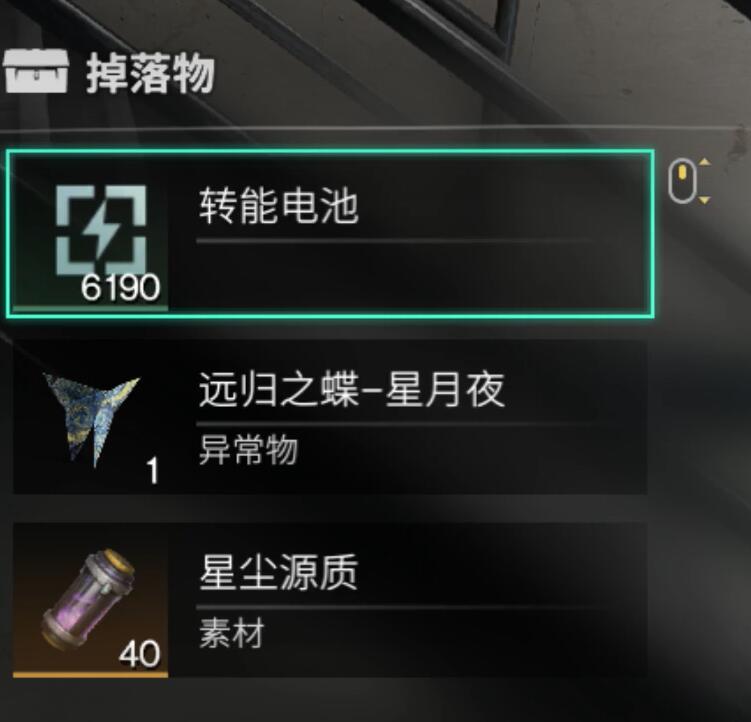Viewport: 751px width, 722px height.
Task: Click the 异常物 category label
Action: click(248, 449)
